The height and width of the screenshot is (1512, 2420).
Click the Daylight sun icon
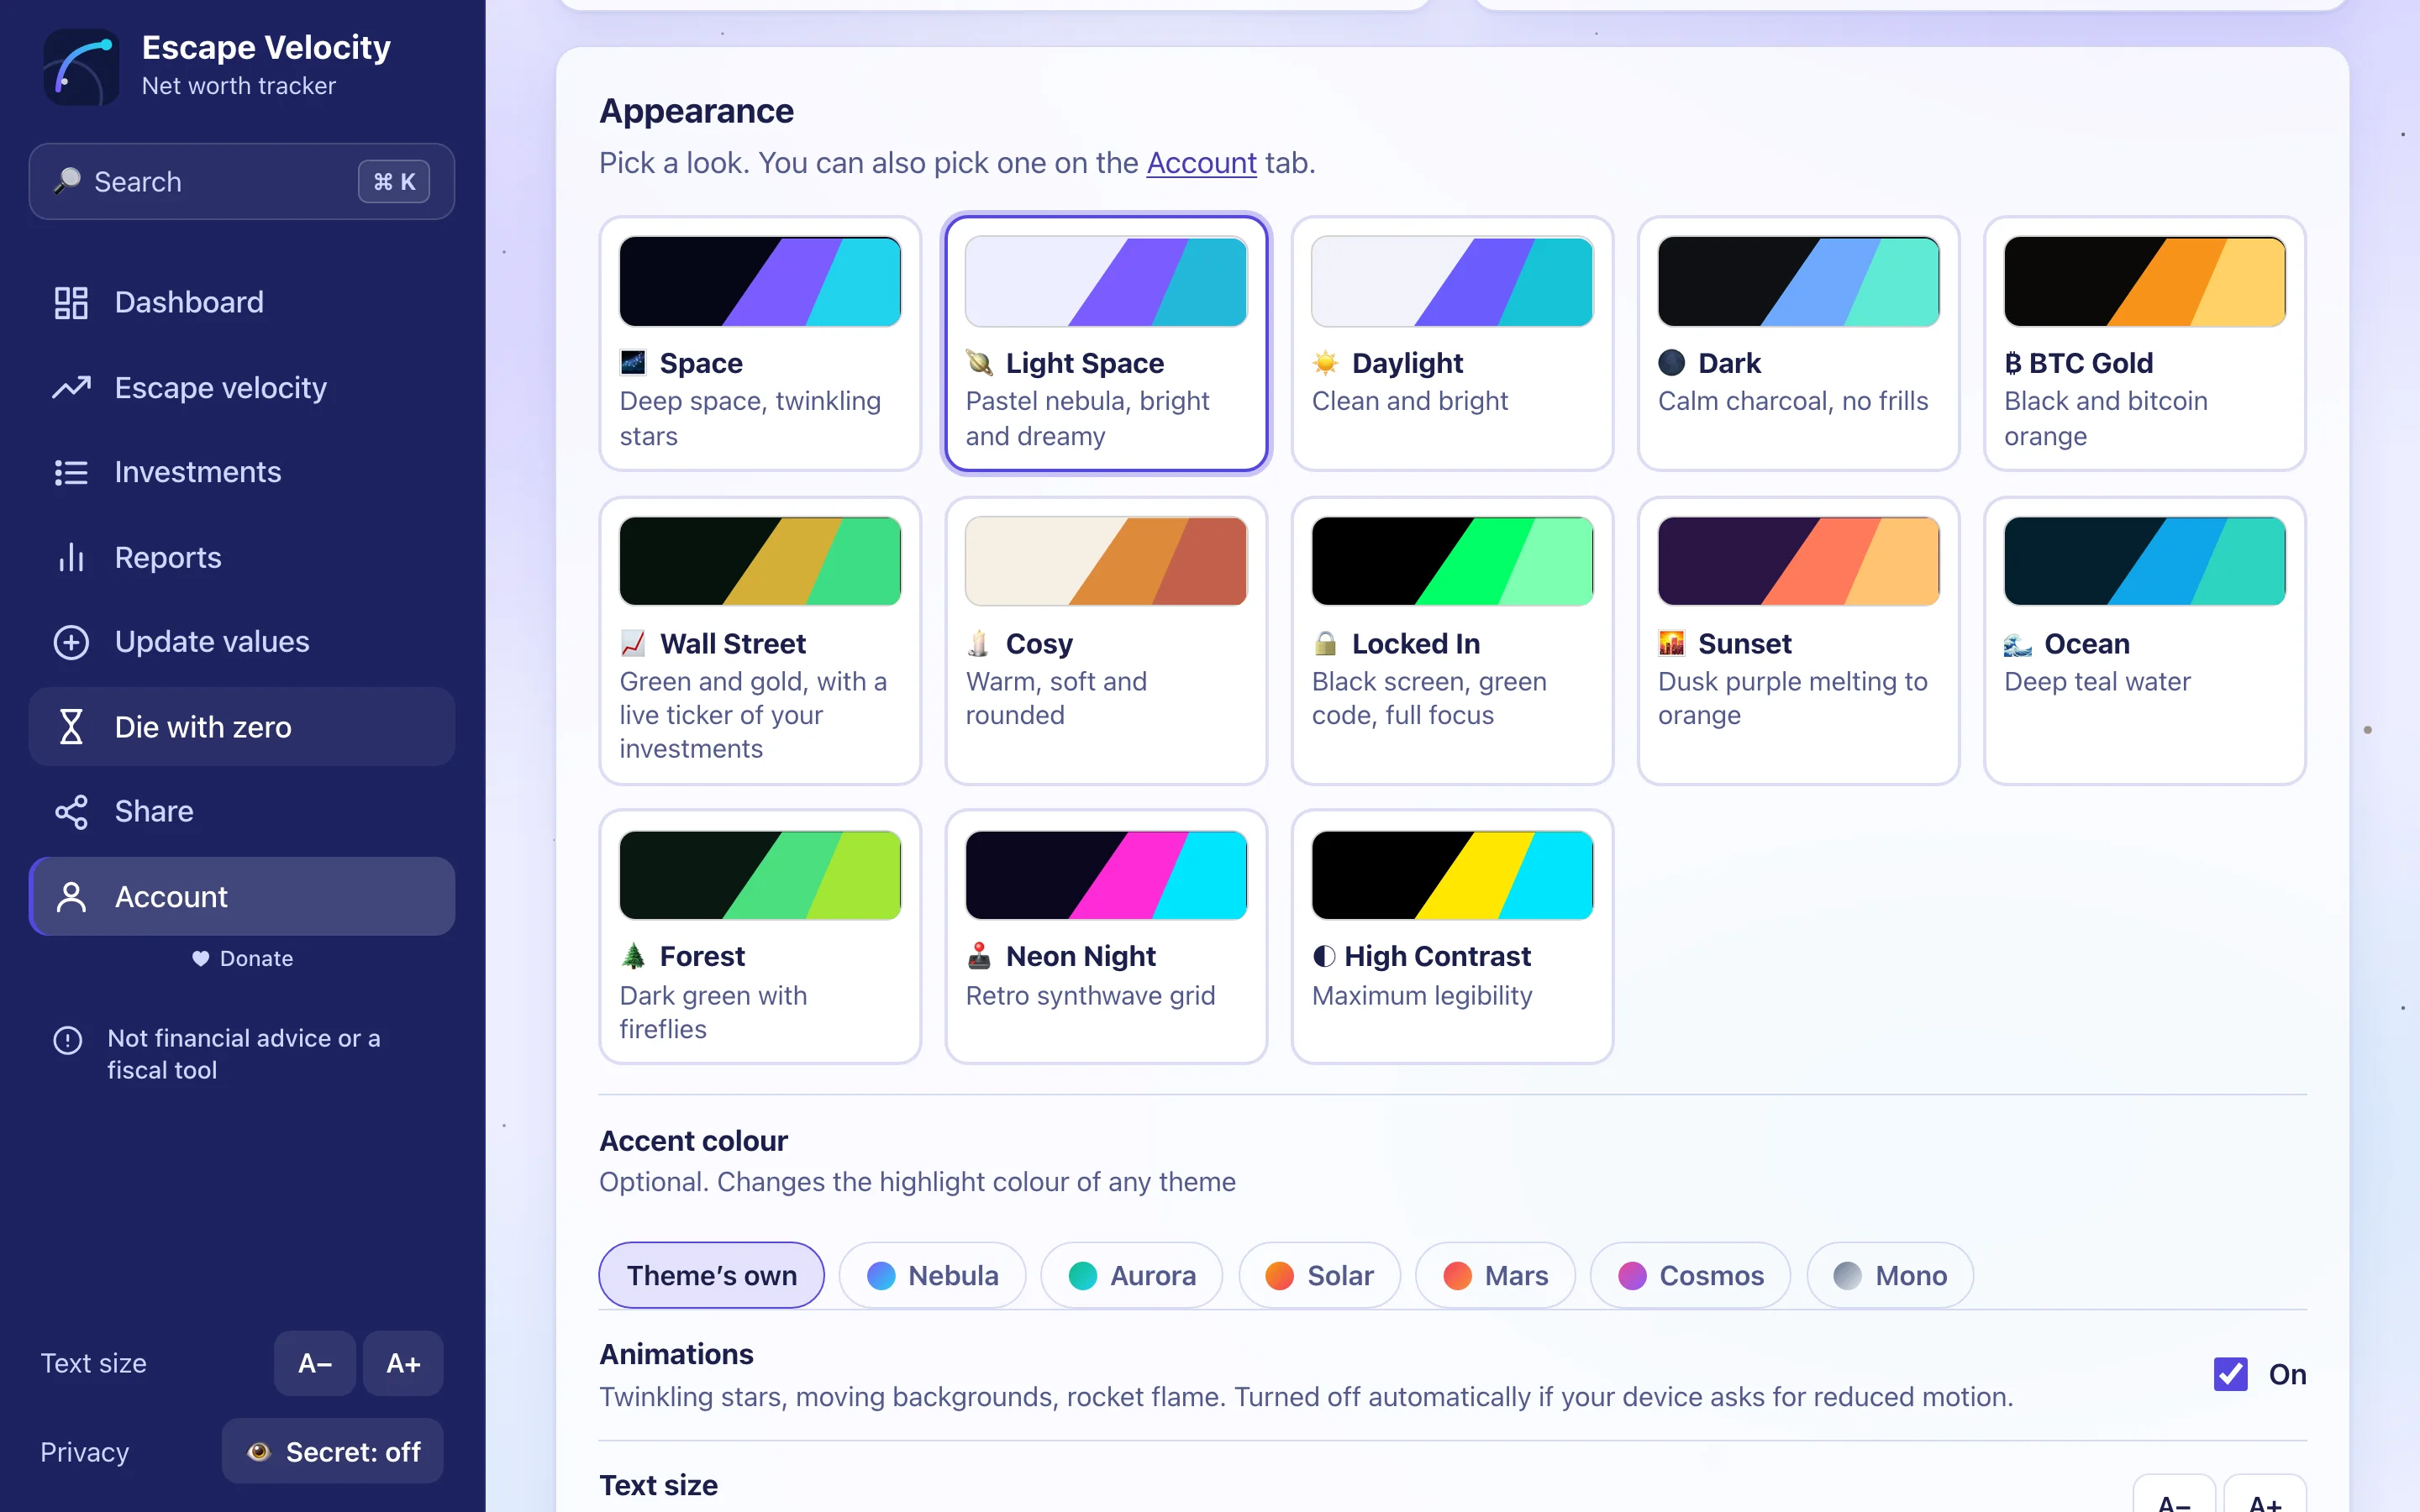[1326, 362]
